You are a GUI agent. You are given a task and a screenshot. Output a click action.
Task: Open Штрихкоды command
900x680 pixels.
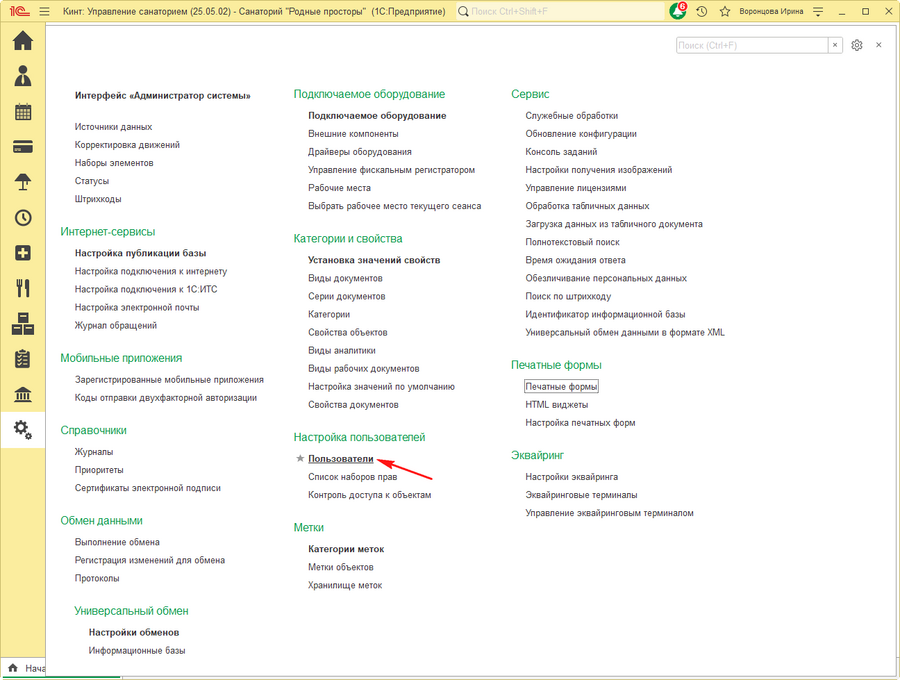98,199
